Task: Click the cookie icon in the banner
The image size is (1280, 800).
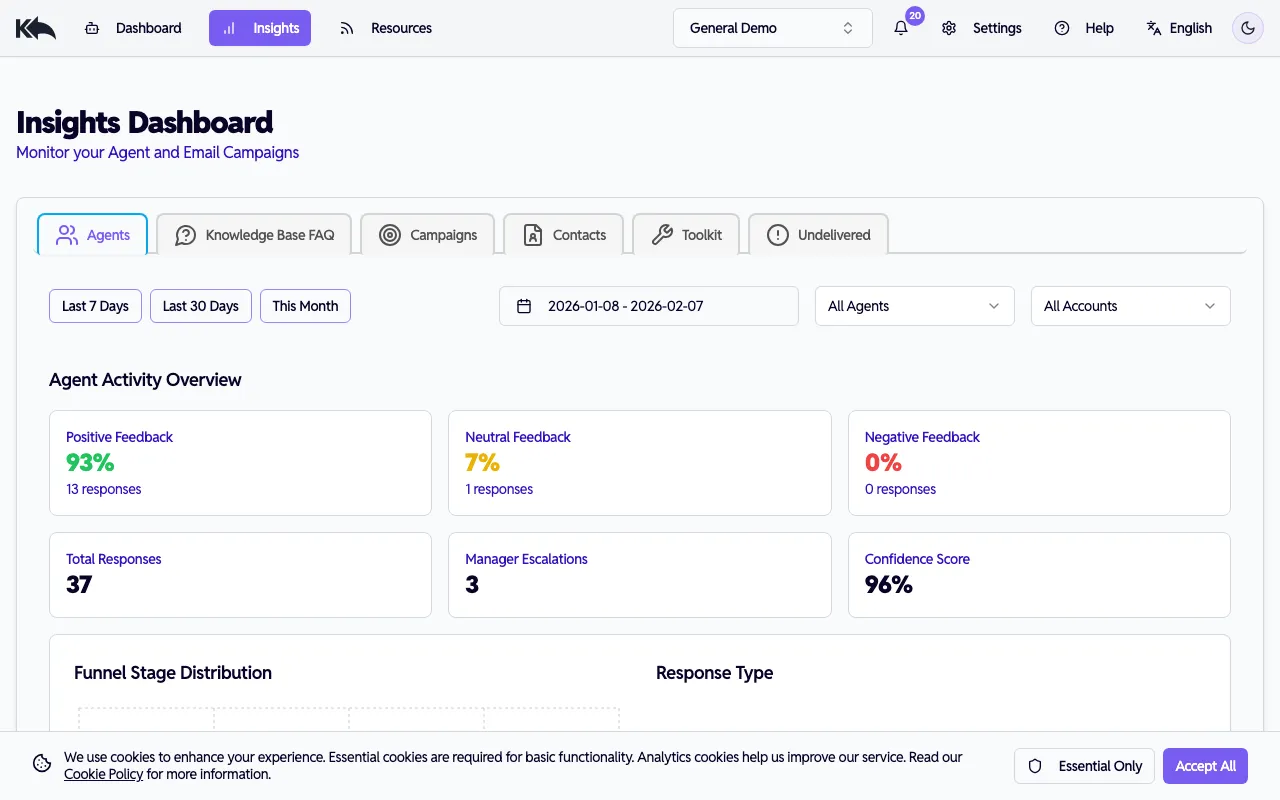Action: (41, 763)
